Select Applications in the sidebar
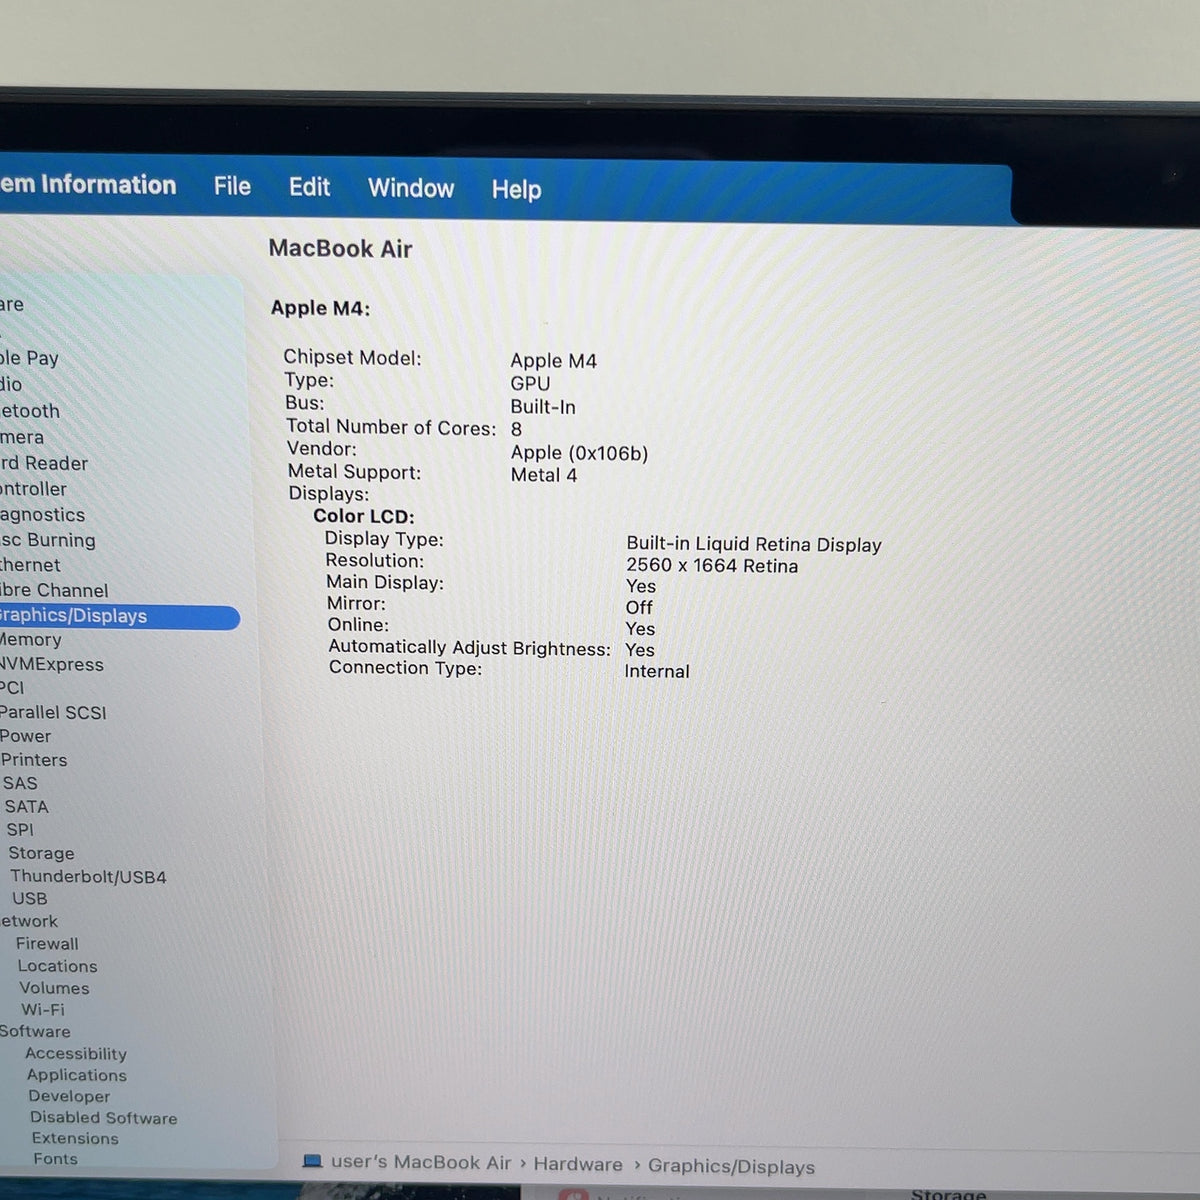The width and height of the screenshot is (1200, 1200). [77, 1075]
